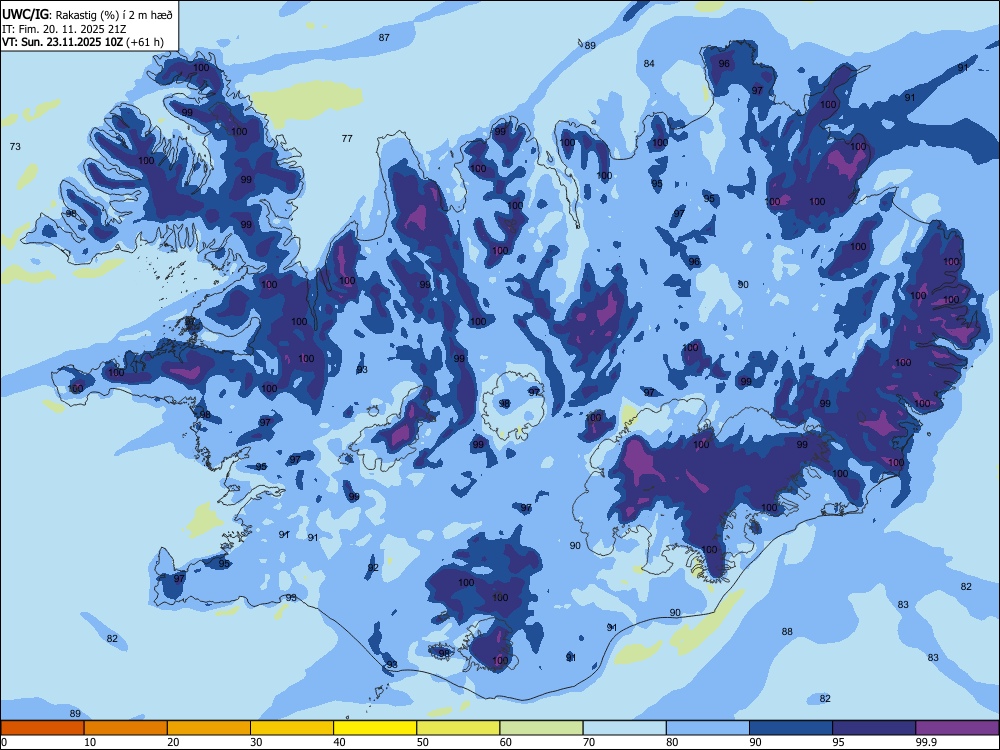Click the pale blue 70–80 legend swatch
Screen dimensions: 1000x750
coord(624,728)
